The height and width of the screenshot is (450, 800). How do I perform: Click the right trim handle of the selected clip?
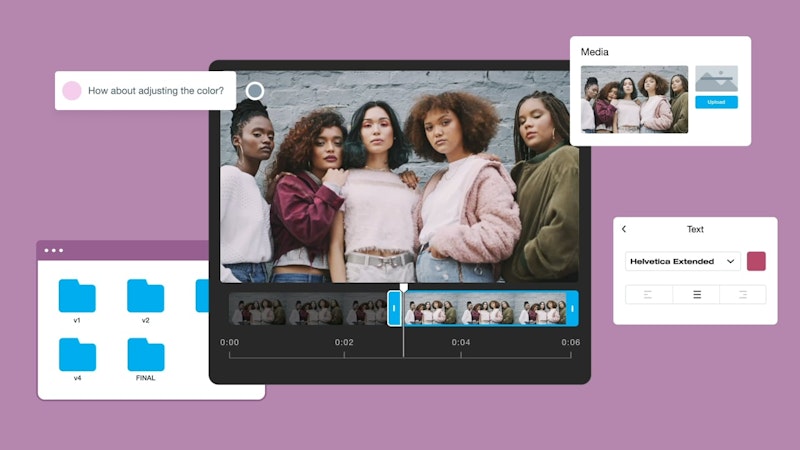(x=572, y=309)
